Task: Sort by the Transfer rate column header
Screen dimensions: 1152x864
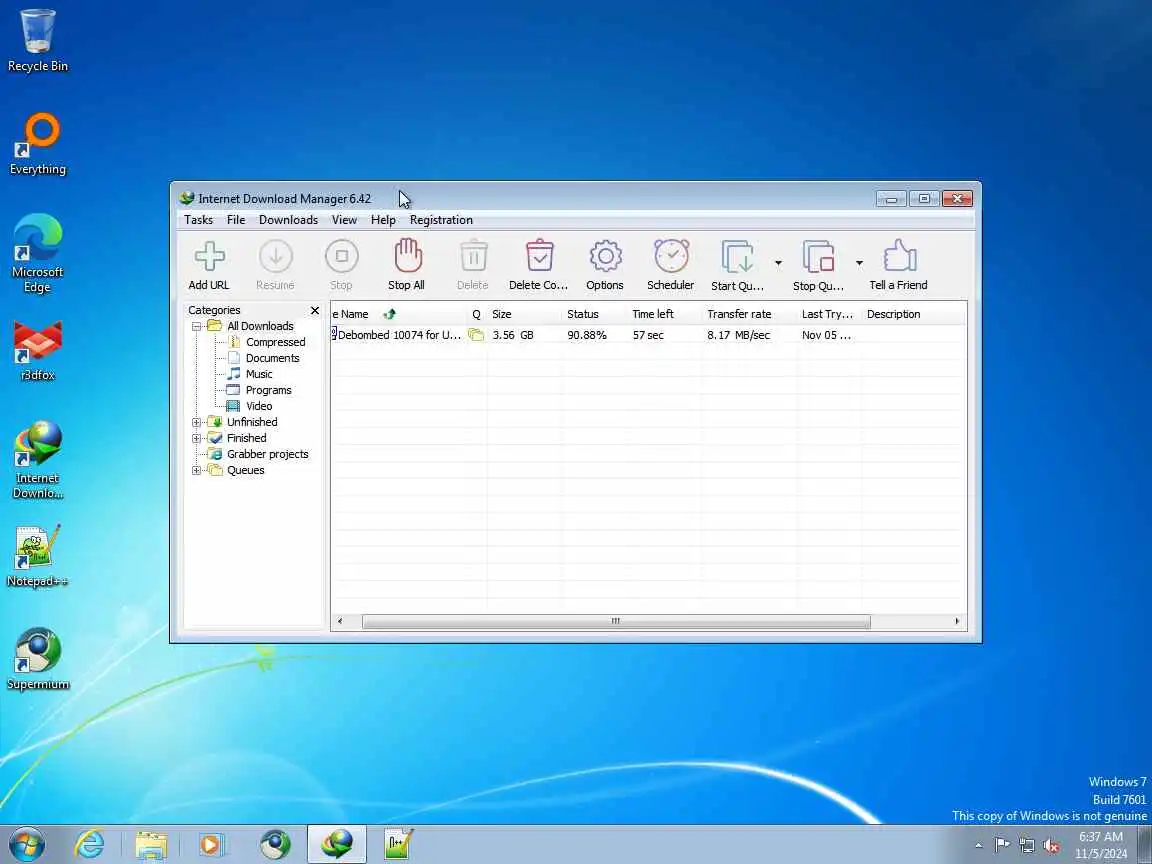Action: [749, 314]
